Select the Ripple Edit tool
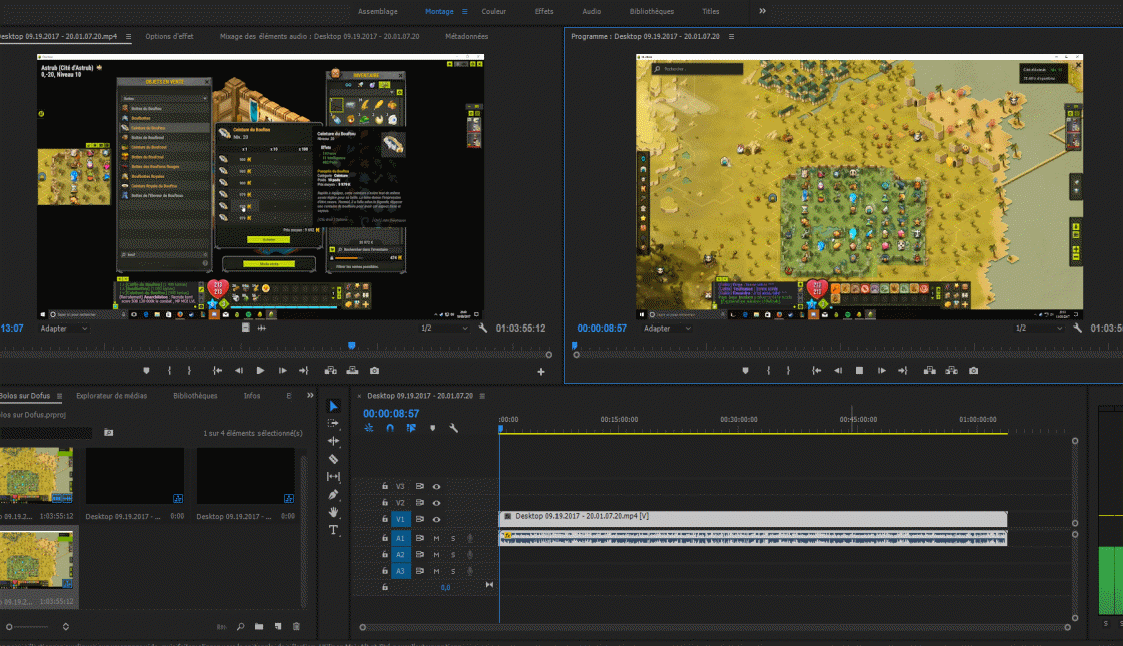Image resolution: width=1123 pixels, height=646 pixels. coord(333,441)
